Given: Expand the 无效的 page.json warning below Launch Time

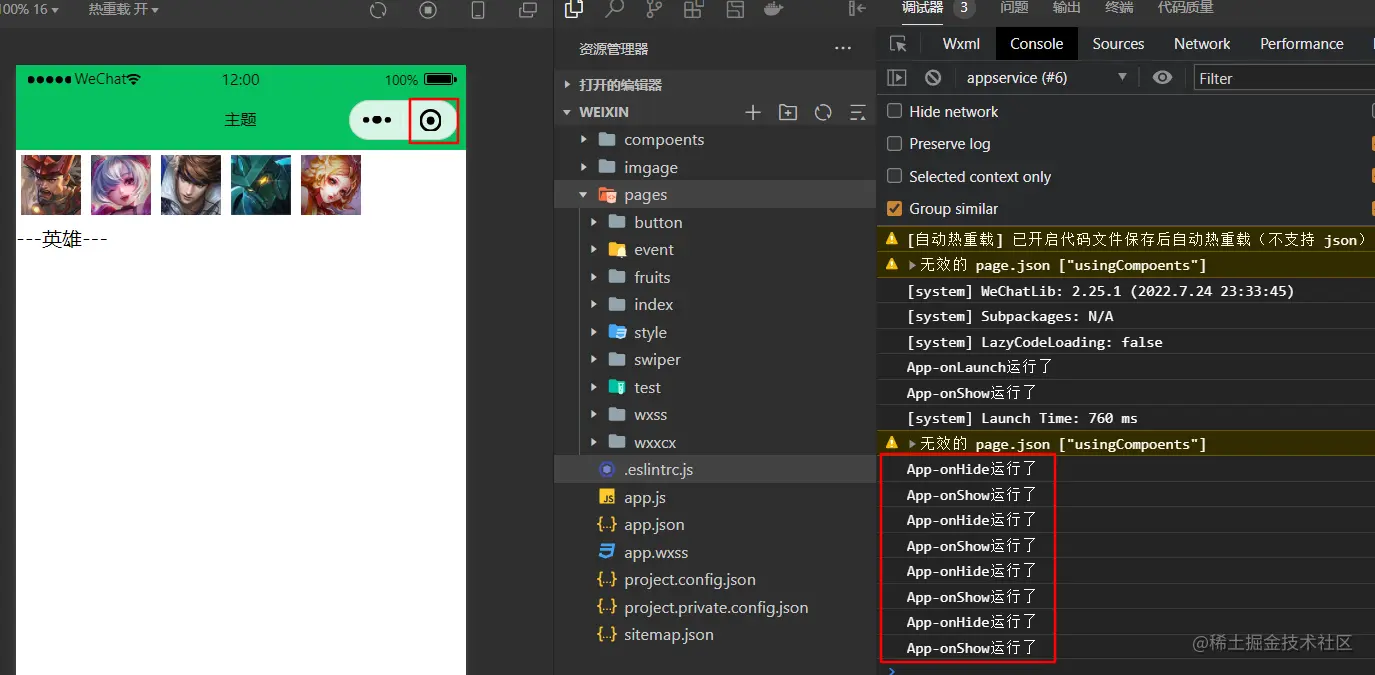Looking at the screenshot, I should pyautogui.click(x=913, y=444).
